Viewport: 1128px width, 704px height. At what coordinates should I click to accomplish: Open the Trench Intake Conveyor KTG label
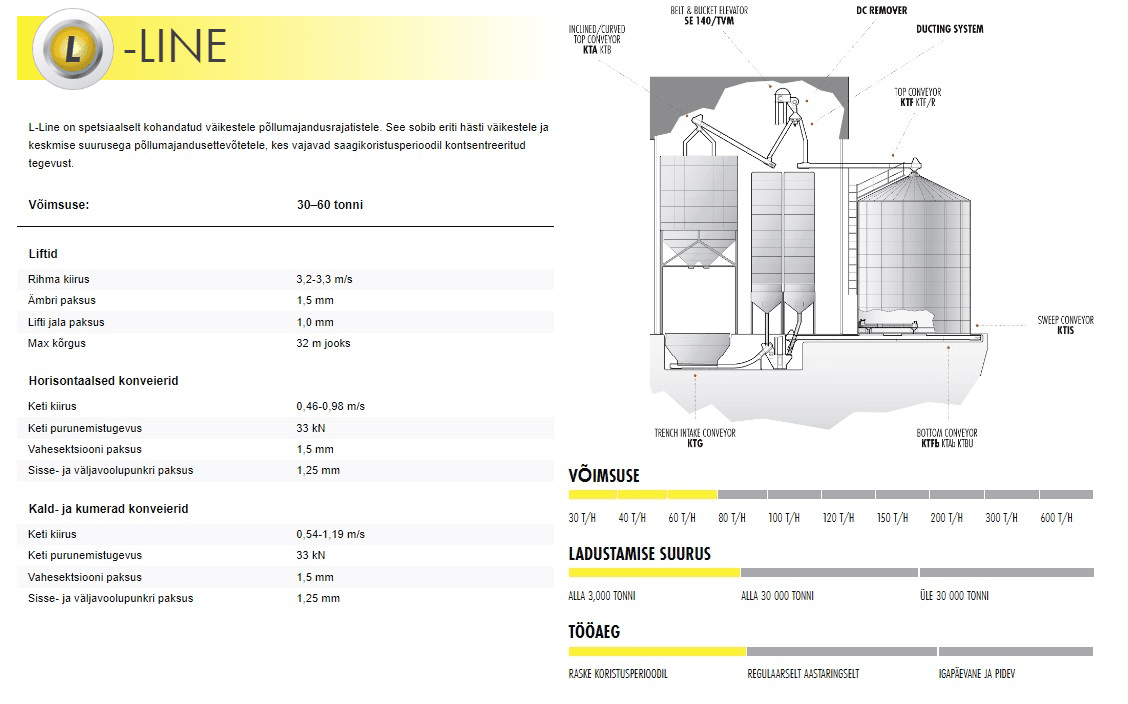point(694,438)
